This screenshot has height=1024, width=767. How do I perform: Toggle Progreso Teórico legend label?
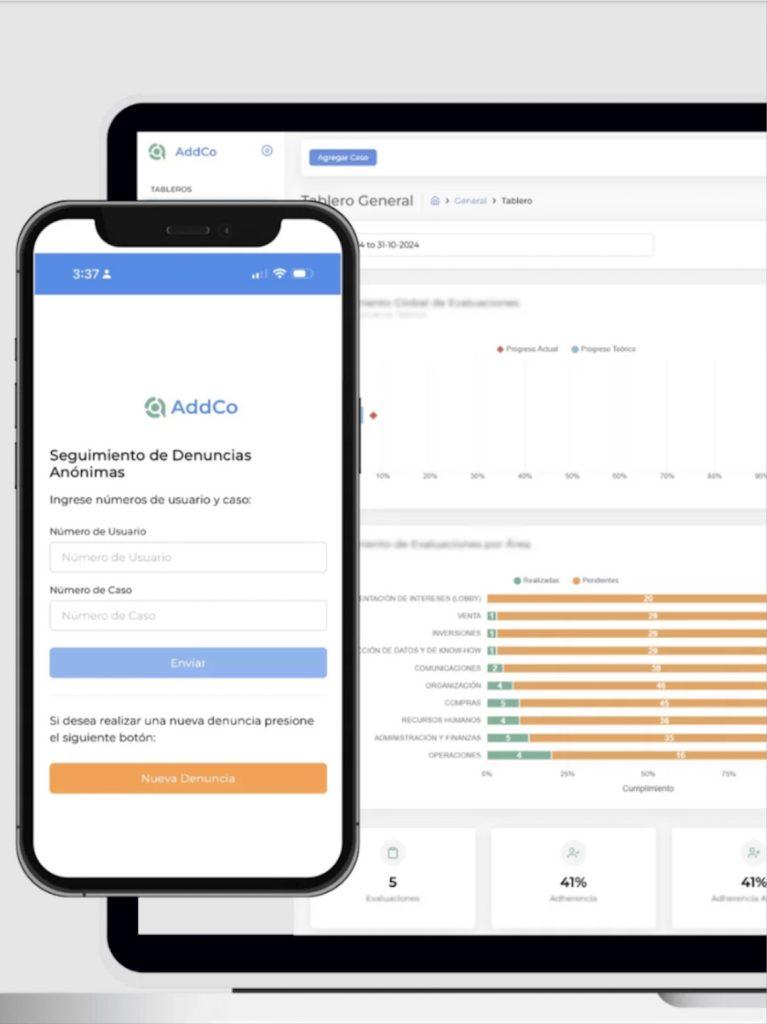pyautogui.click(x=608, y=349)
